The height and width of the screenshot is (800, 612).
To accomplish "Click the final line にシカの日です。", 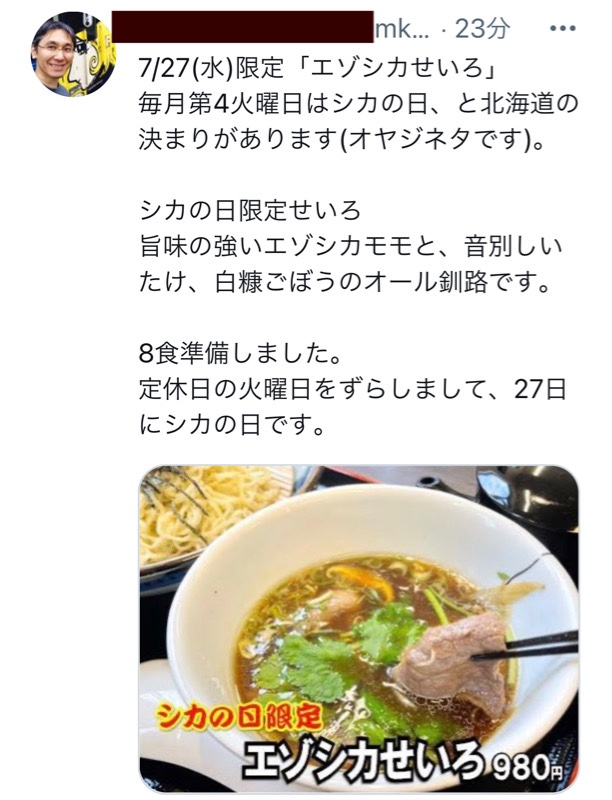I will click(x=232, y=425).
